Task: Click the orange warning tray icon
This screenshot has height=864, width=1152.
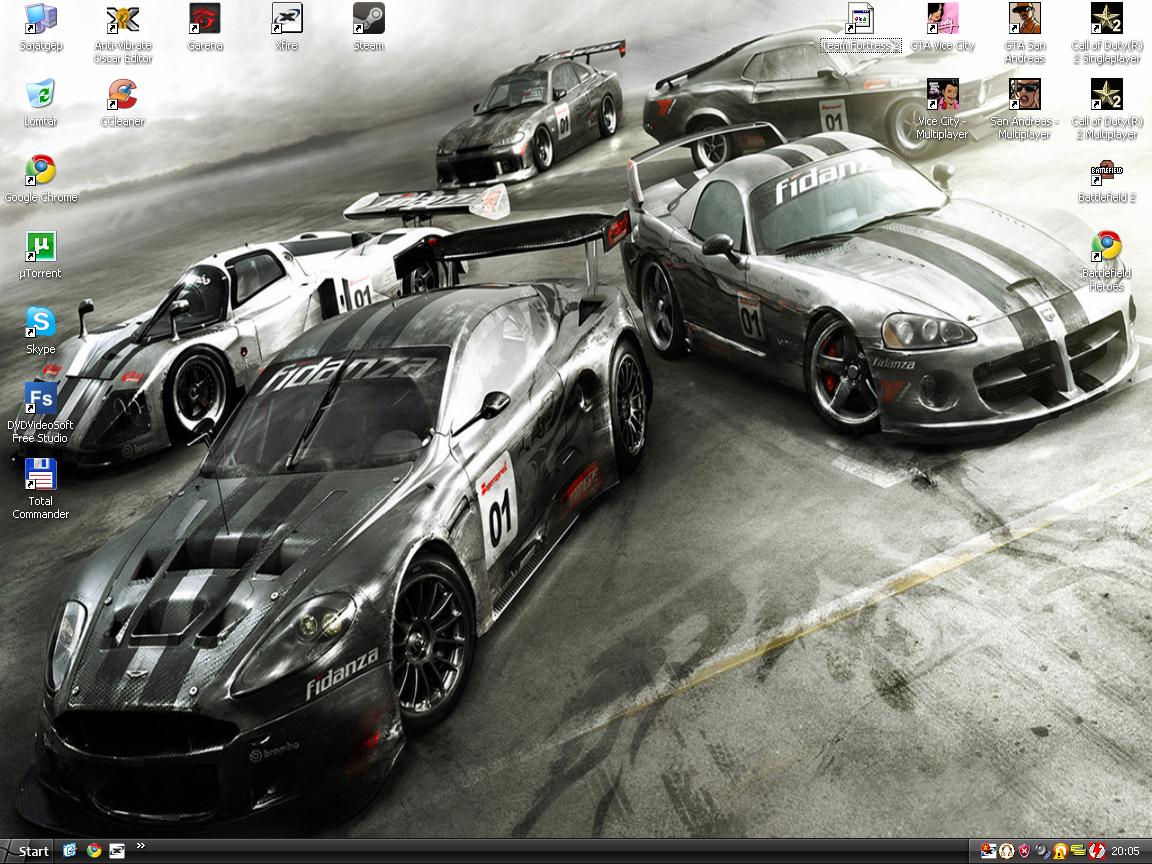Action: pyautogui.click(x=1060, y=851)
